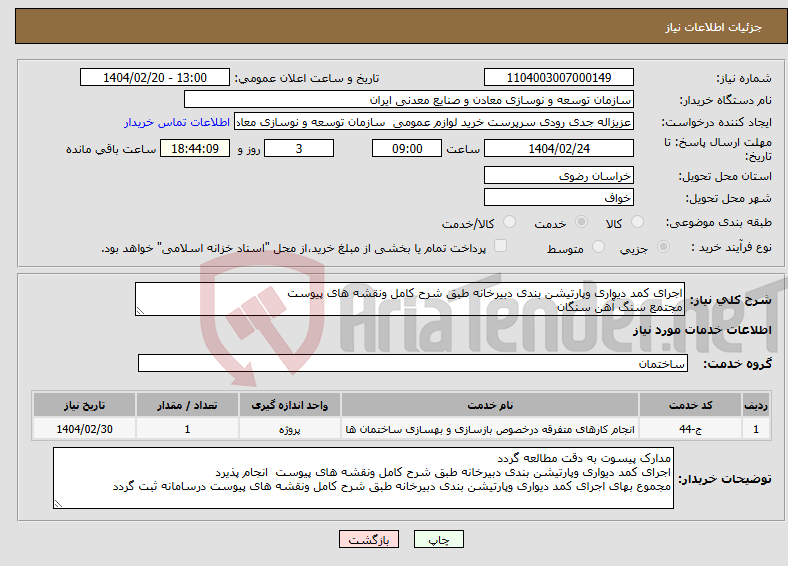Select the جزیی purchase type radio

tap(663, 246)
